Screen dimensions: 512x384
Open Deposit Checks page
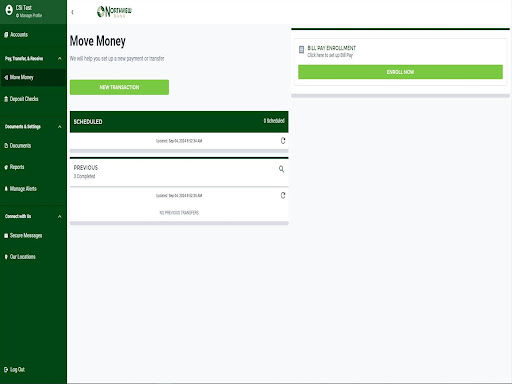coord(33,99)
